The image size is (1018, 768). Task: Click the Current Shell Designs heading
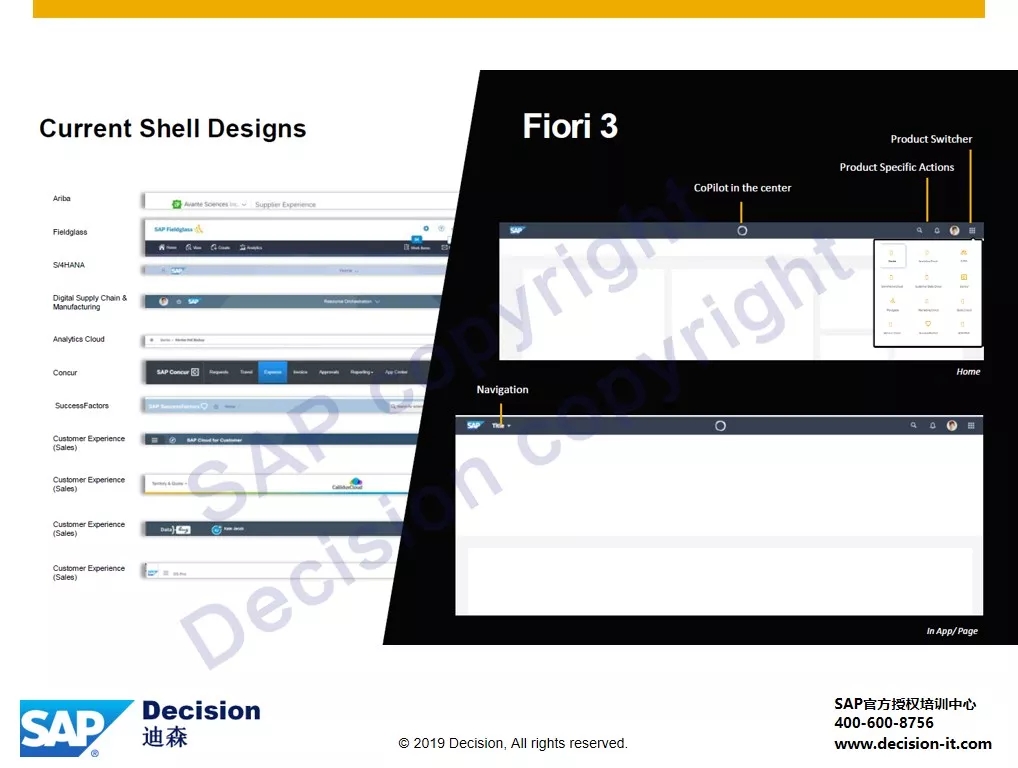[173, 129]
